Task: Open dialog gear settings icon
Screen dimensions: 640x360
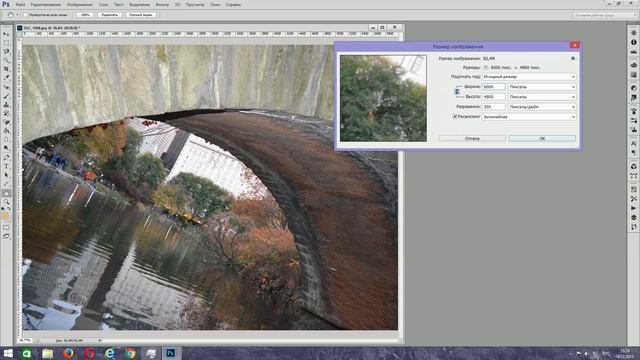Action: 573,58
